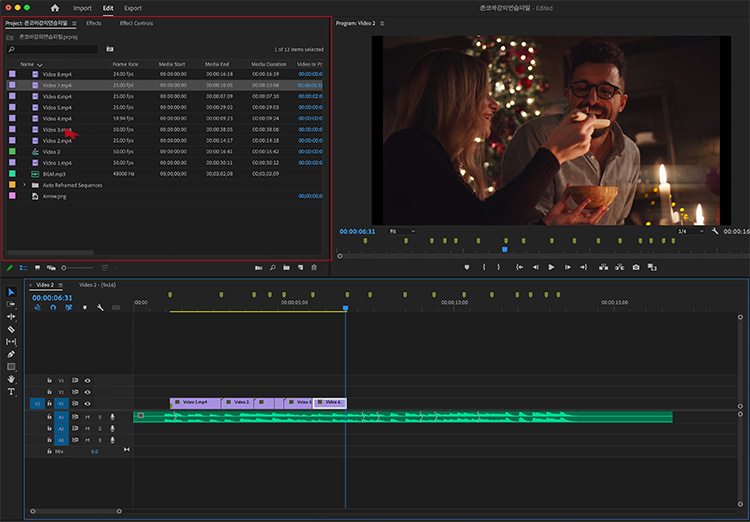Switch to Export workspace tab
The image size is (750, 522).
[x=132, y=8]
